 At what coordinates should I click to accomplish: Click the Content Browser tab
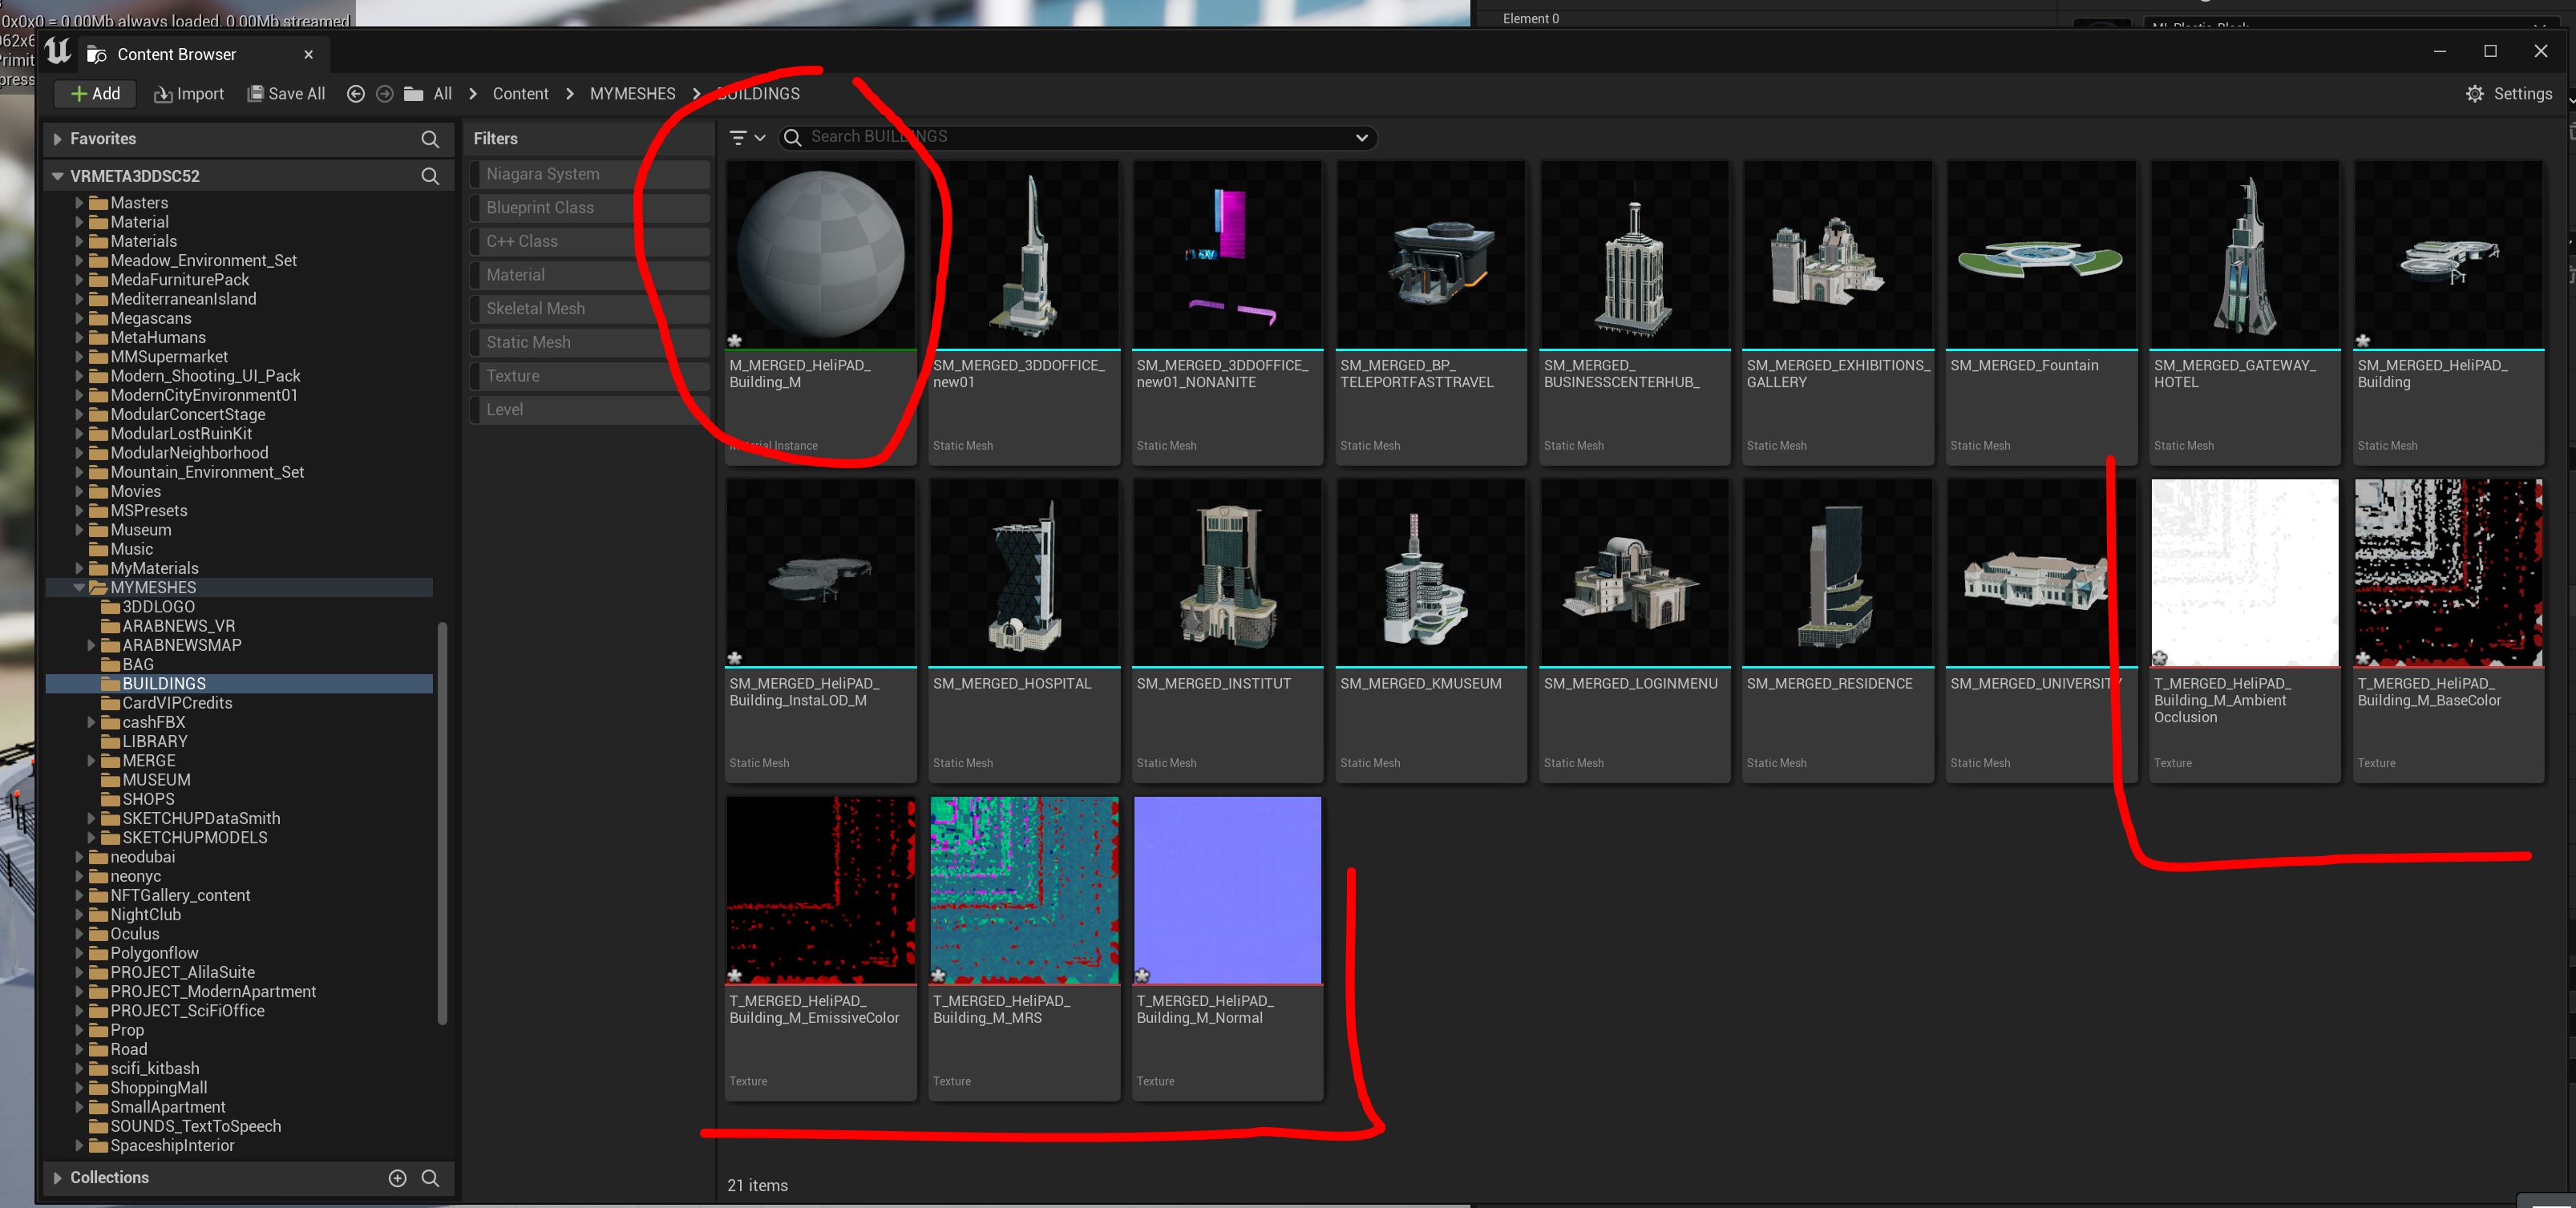(176, 54)
